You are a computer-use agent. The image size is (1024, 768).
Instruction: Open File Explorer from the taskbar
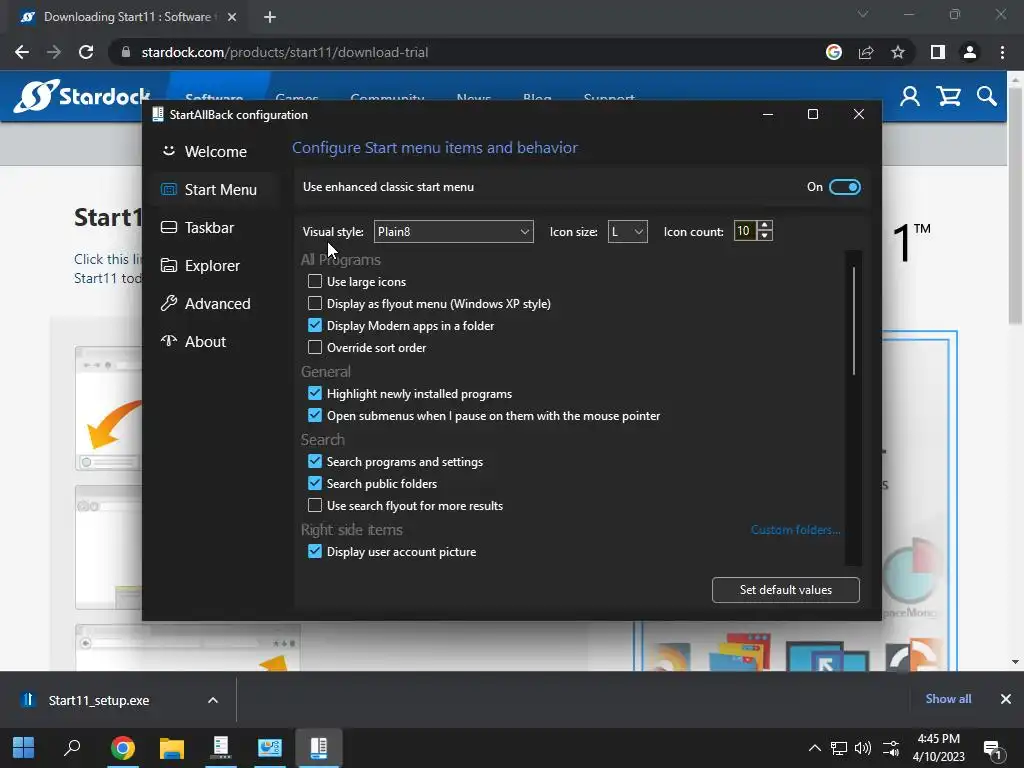172,747
